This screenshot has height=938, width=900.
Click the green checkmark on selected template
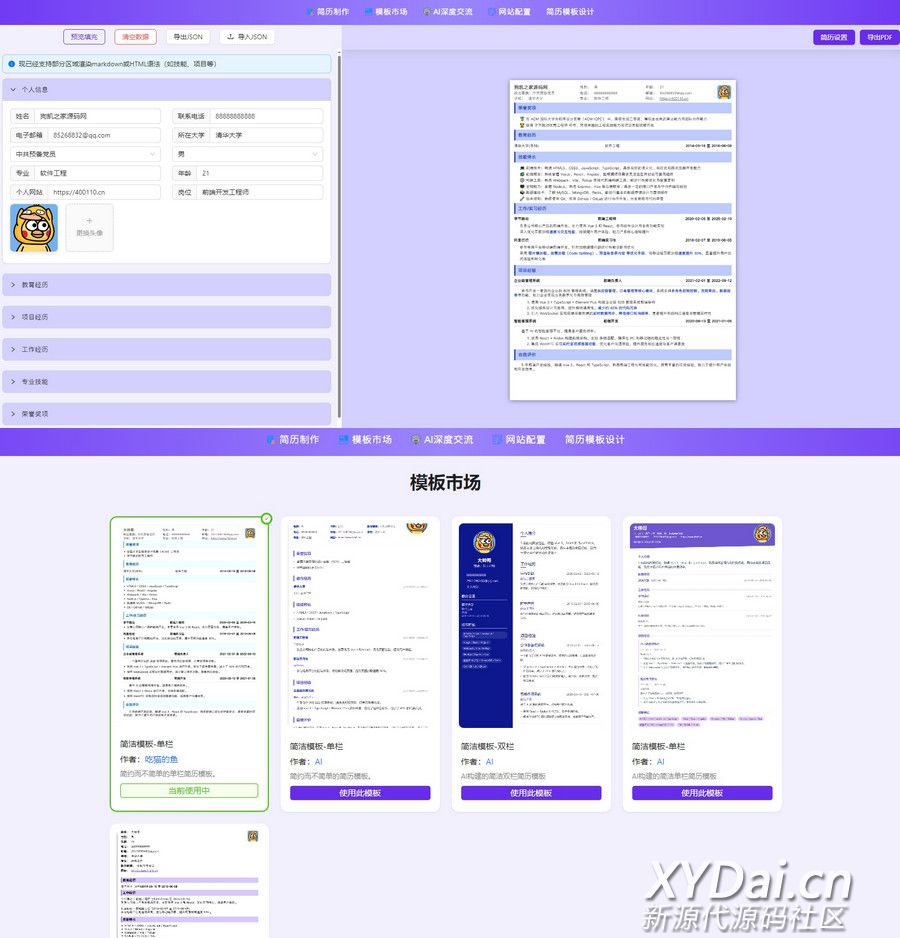click(x=266, y=518)
